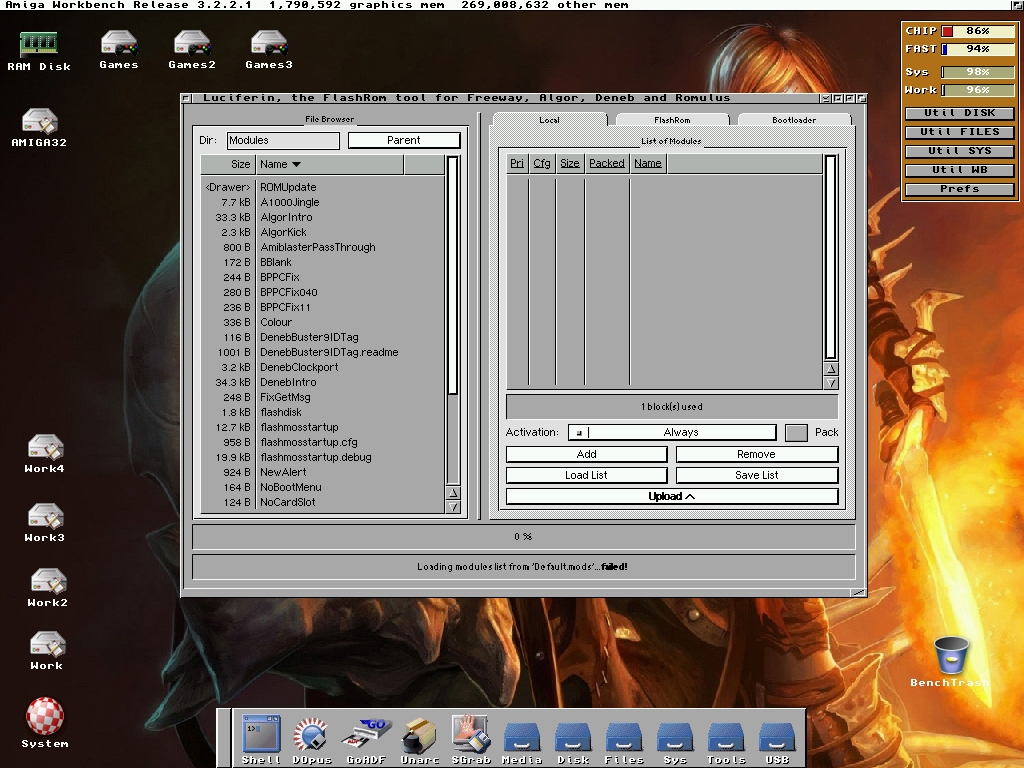Viewport: 1024px width, 768px height.
Task: Open the Games2 drive icon
Action: [191, 50]
